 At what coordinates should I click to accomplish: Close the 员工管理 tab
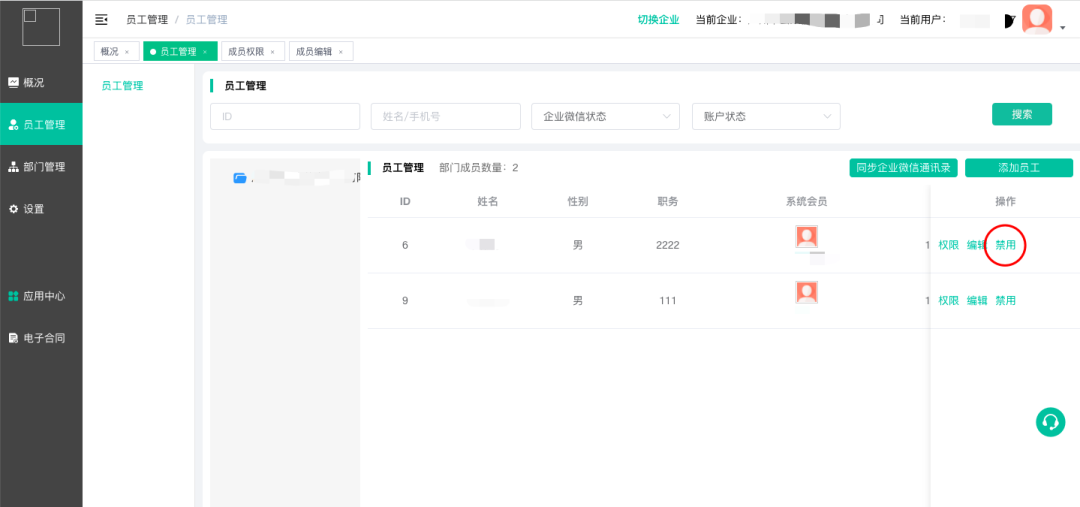205,52
